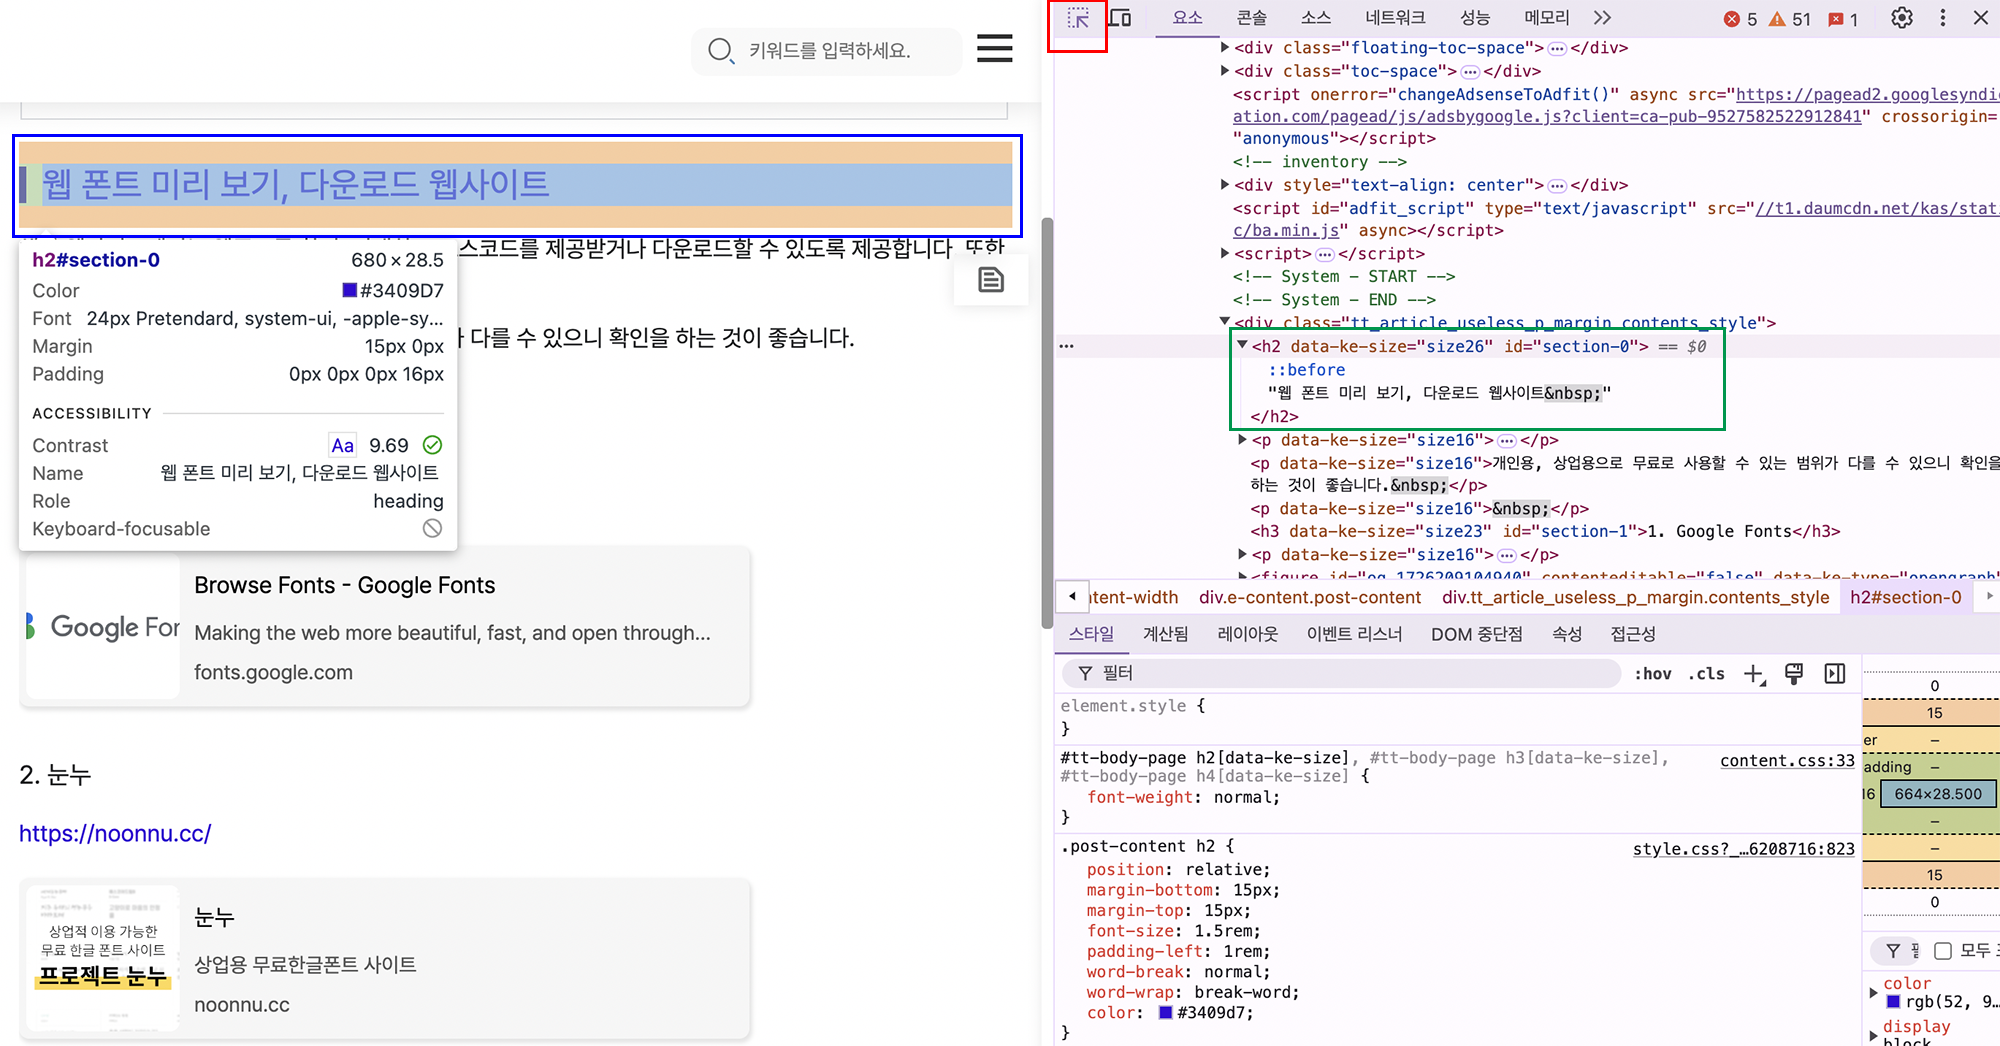
Task: Click the paint brush rendering icon in Styles
Action: tap(1794, 674)
